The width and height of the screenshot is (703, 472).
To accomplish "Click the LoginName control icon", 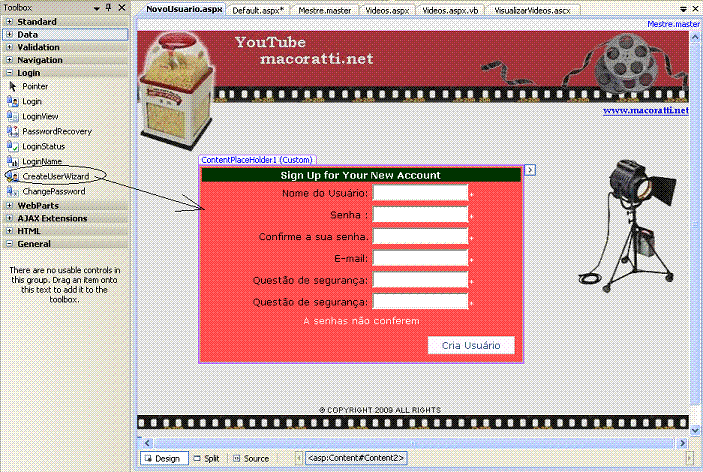I will click(13, 161).
